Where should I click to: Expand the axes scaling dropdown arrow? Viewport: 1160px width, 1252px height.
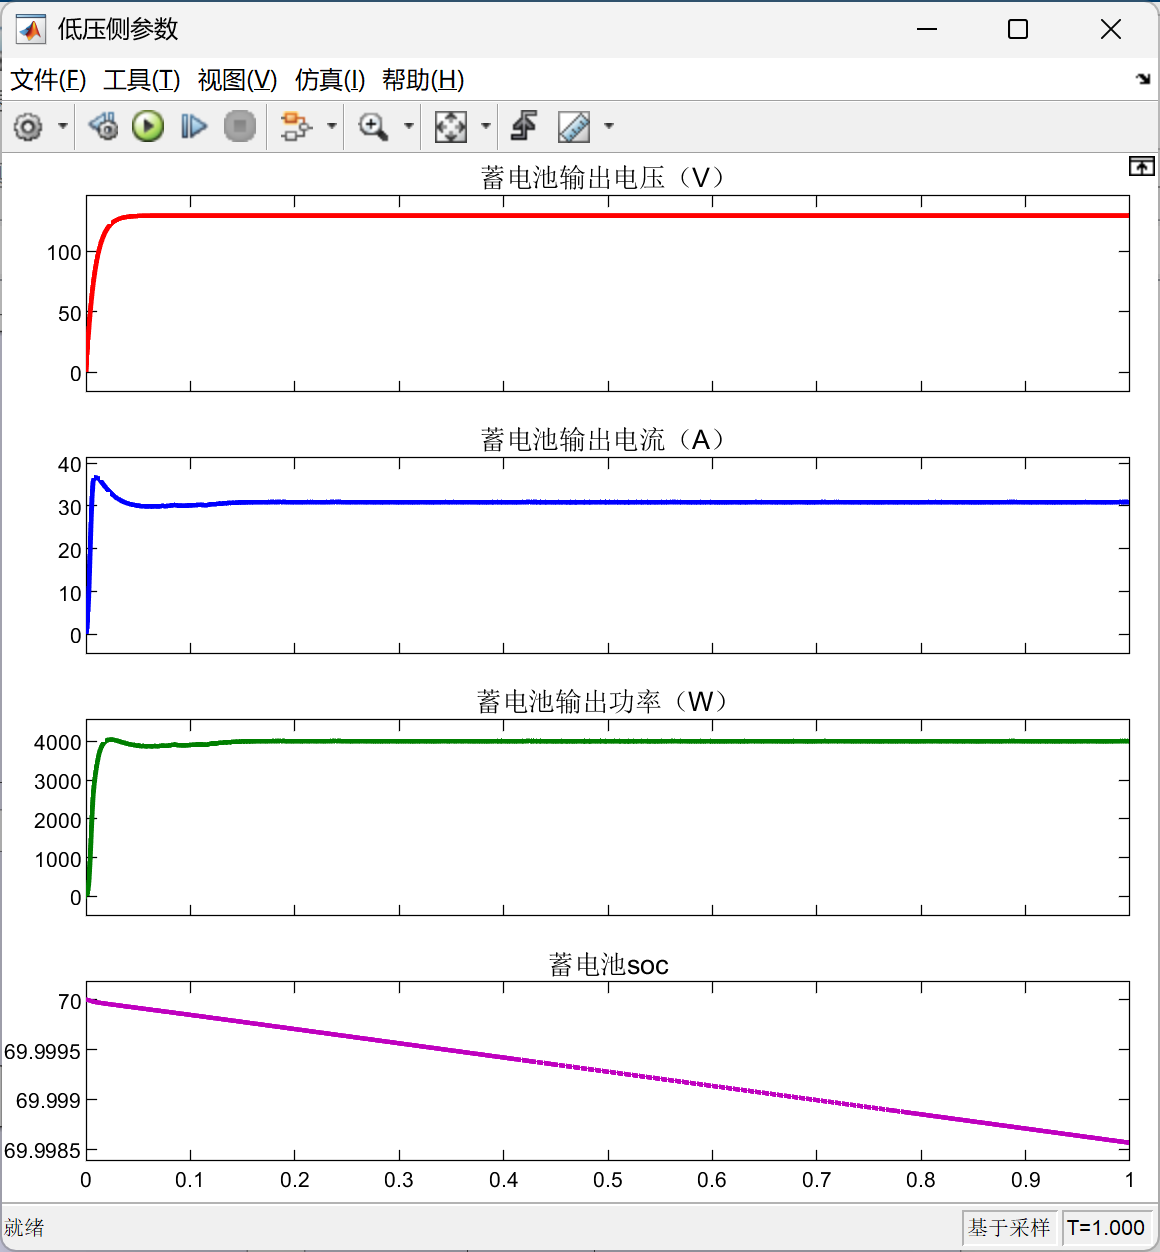tap(486, 127)
